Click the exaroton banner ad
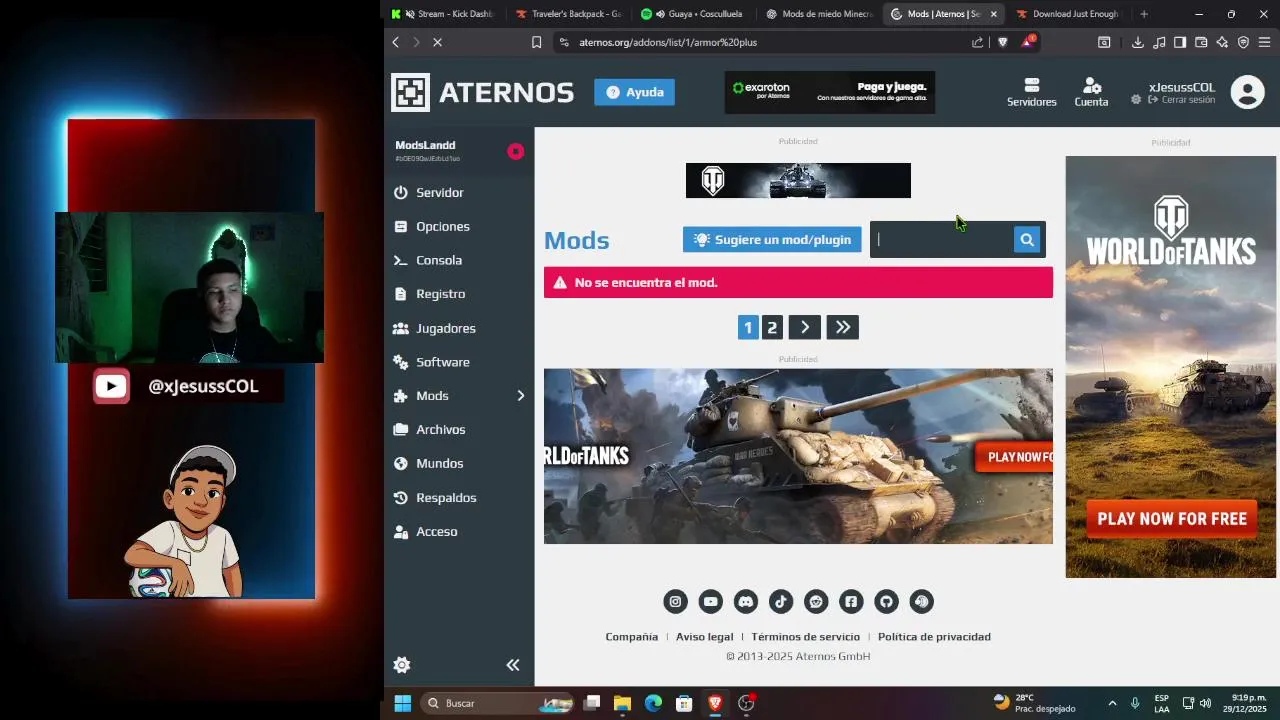This screenshot has height=720, width=1280. coord(830,92)
